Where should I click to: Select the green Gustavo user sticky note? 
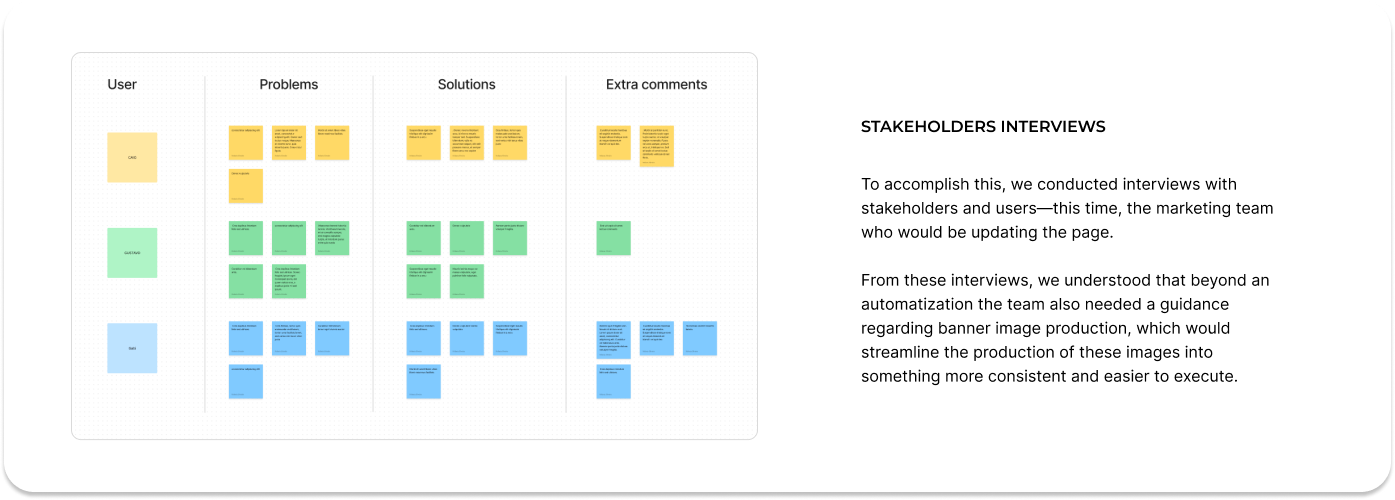pos(132,252)
